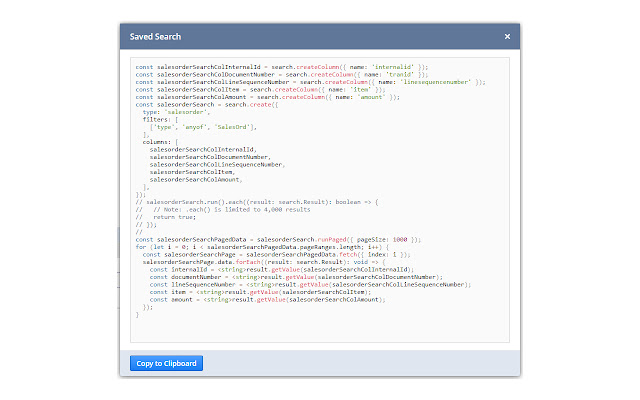Select the 'linesequencenumber' createColumn line
640x400 pixels.
(x=310, y=82)
